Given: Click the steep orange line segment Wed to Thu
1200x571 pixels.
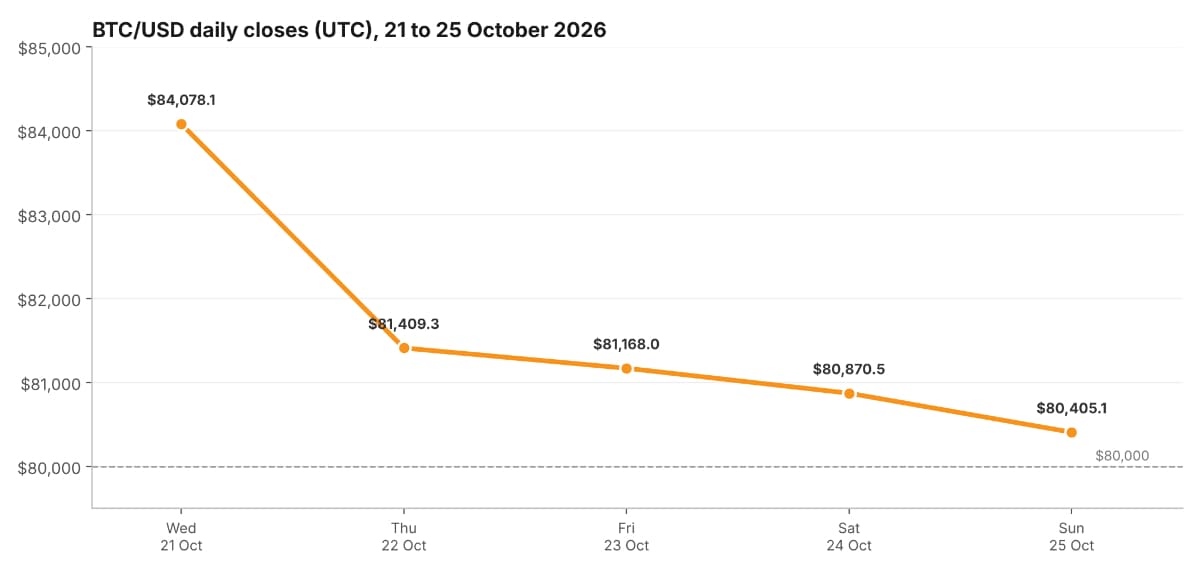Looking at the screenshot, I should tap(292, 236).
